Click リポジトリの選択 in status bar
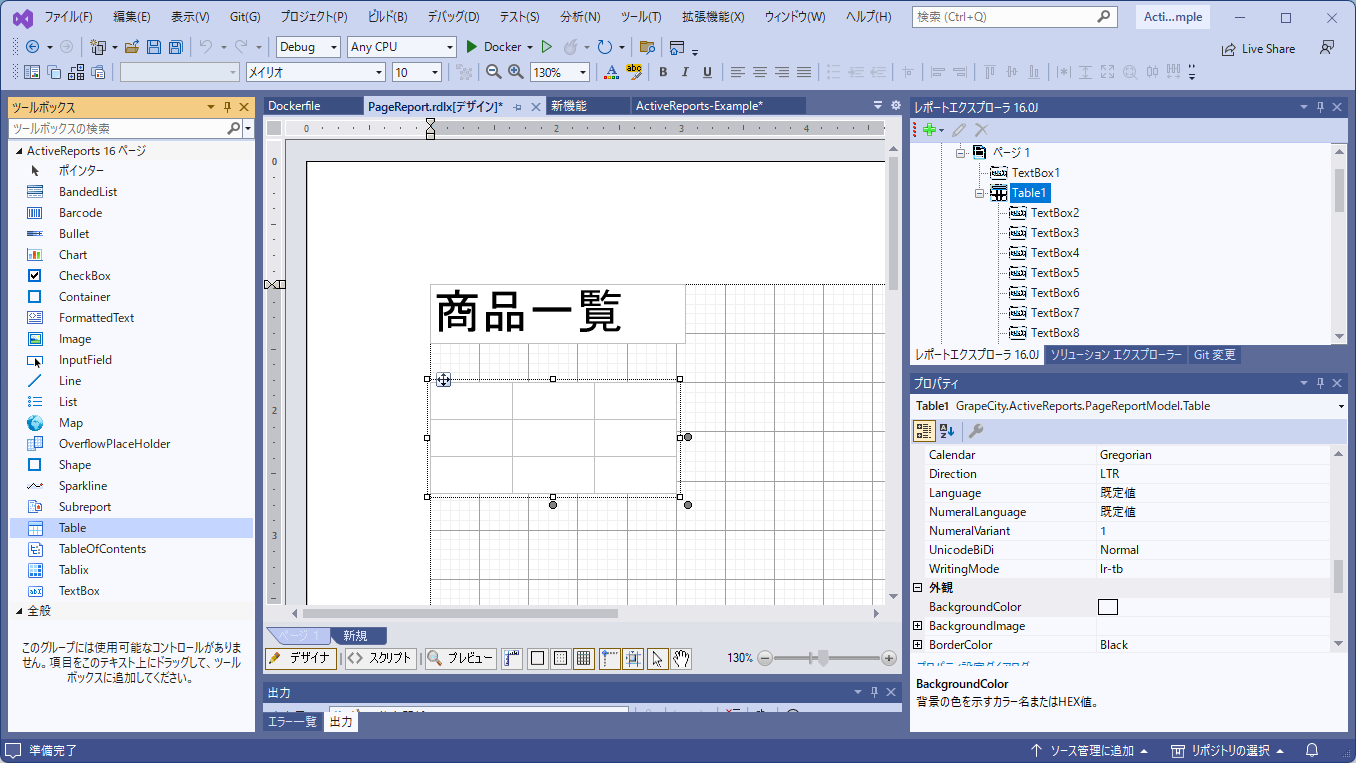The width and height of the screenshot is (1356, 763). 1226,751
